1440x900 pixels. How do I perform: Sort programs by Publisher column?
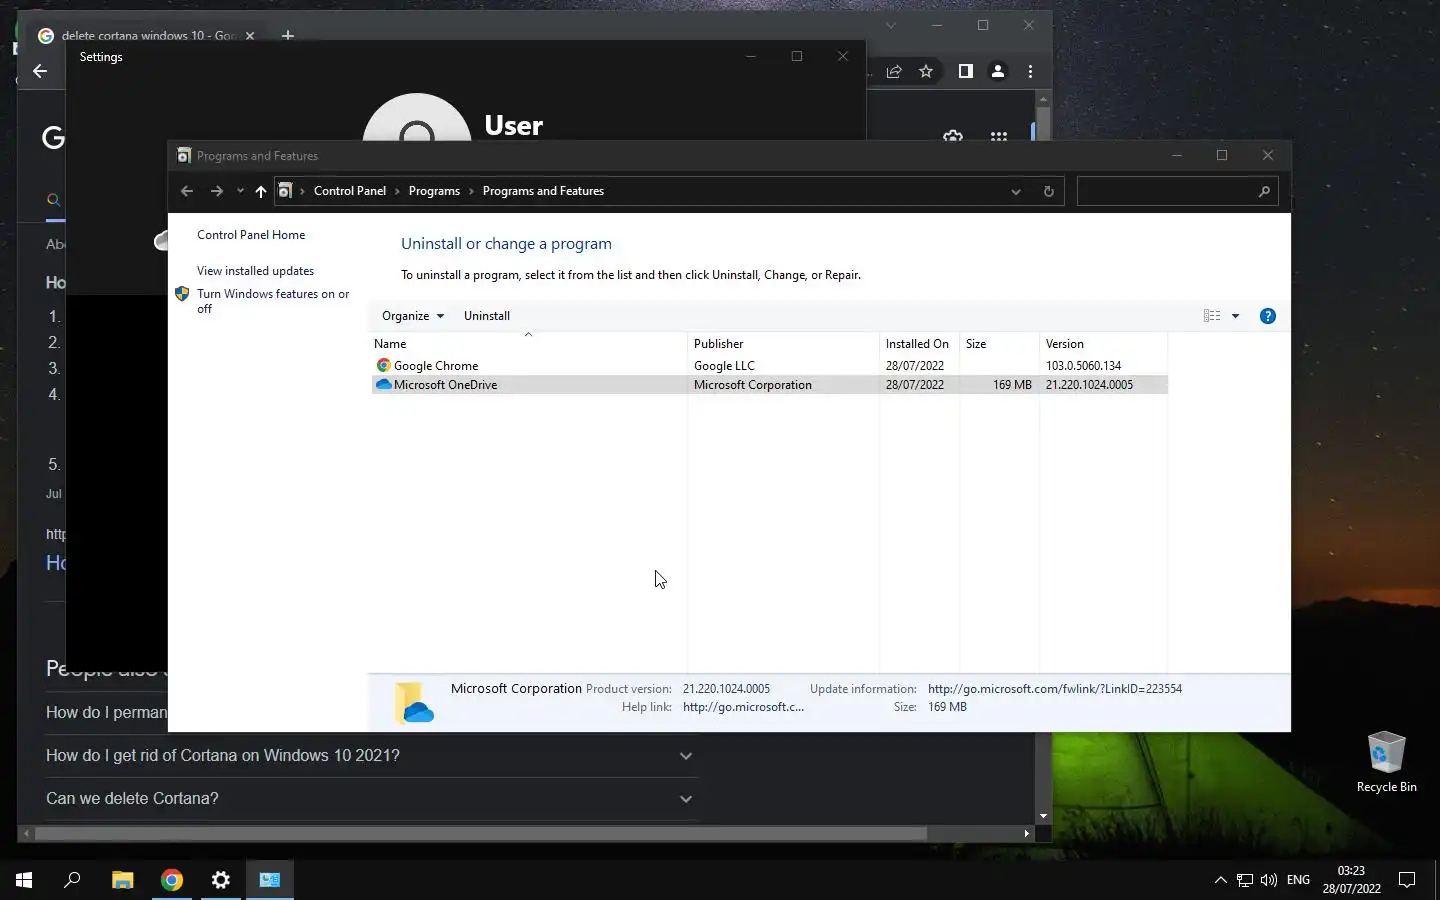783,343
